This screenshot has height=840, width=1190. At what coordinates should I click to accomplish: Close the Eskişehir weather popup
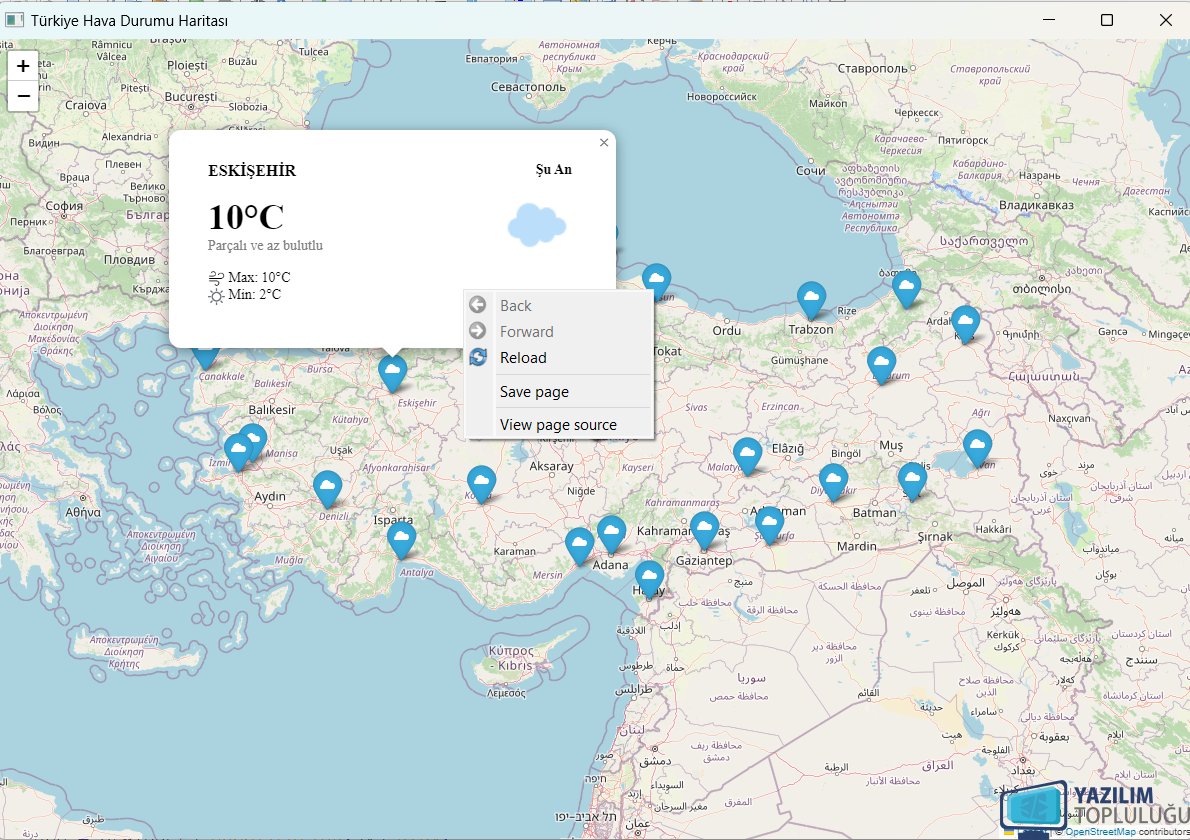click(x=604, y=143)
